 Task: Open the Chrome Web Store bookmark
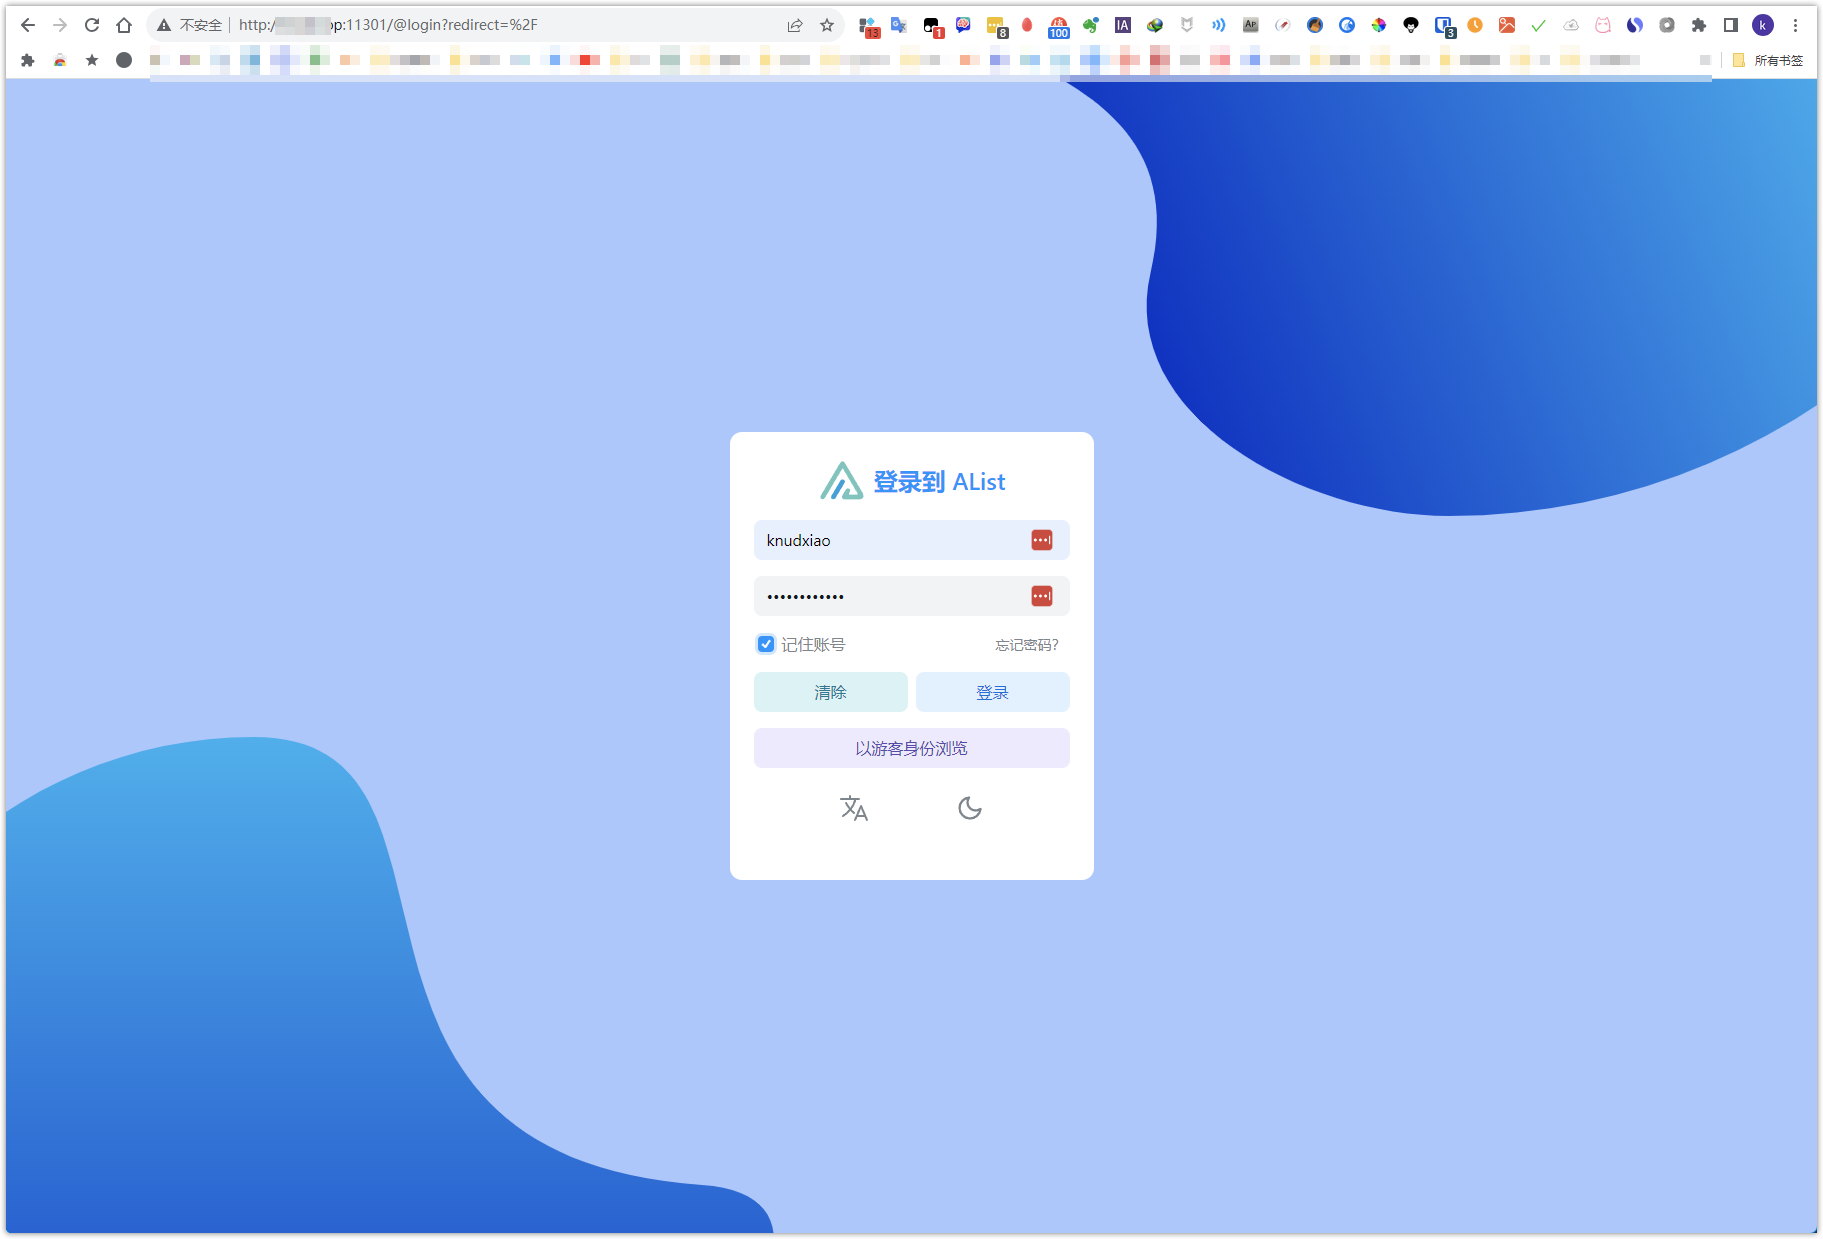(x=60, y=60)
